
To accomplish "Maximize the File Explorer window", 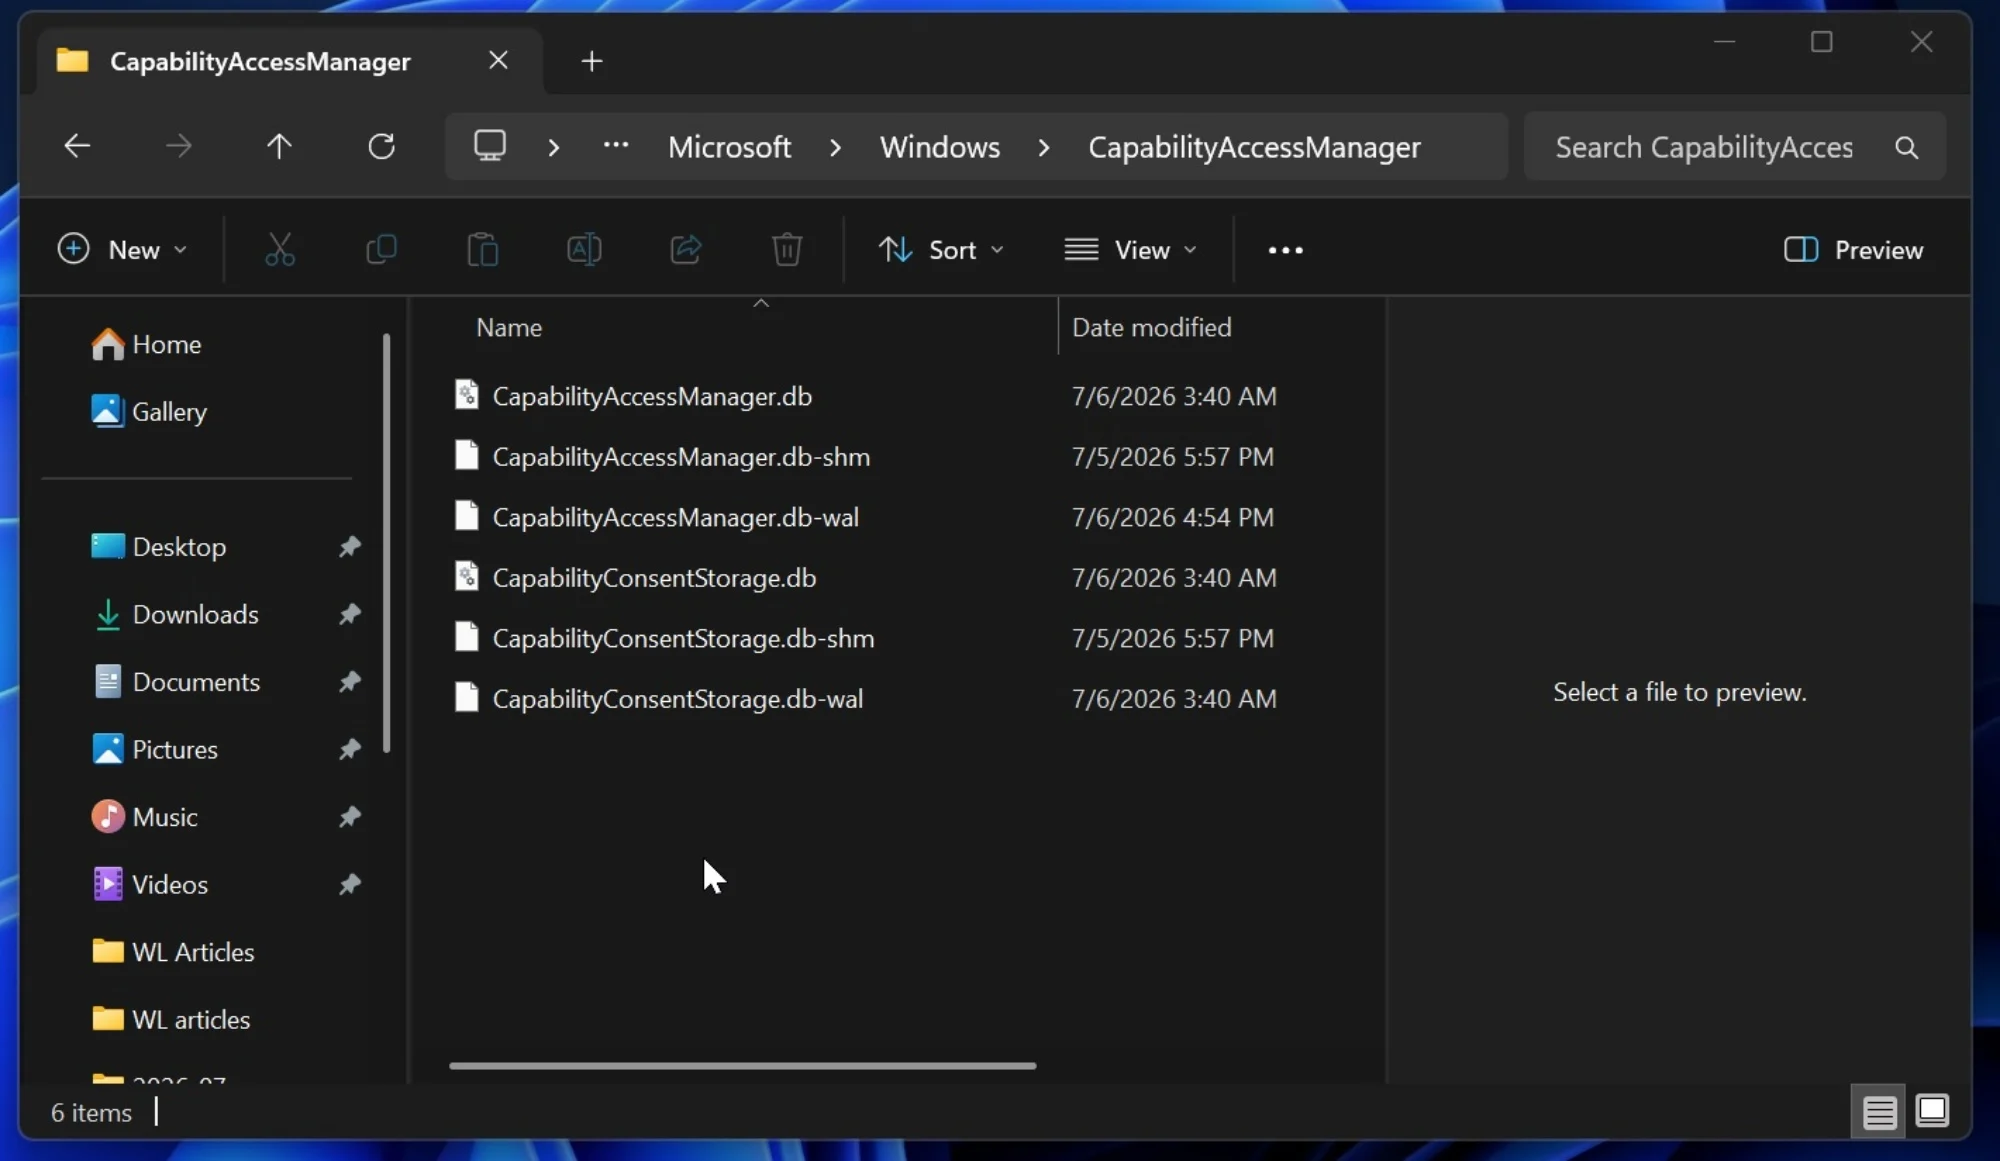I will 1822,42.
